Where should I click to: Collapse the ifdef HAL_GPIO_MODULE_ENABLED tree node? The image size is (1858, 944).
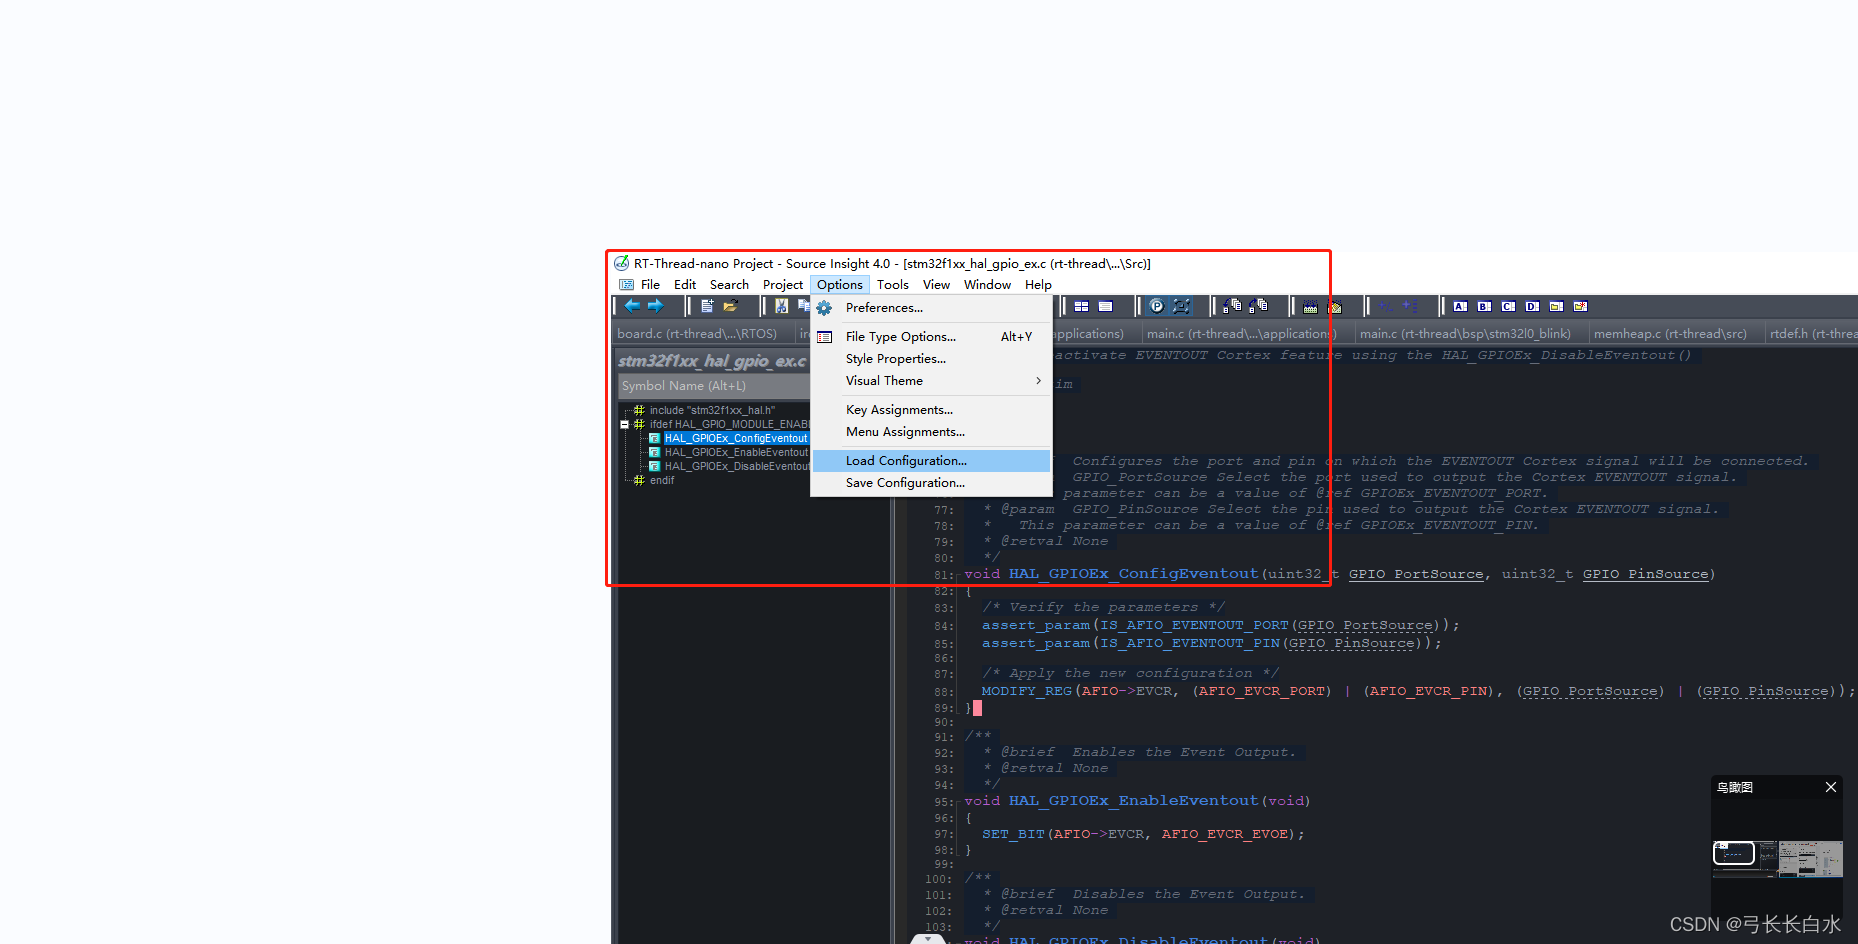click(625, 425)
